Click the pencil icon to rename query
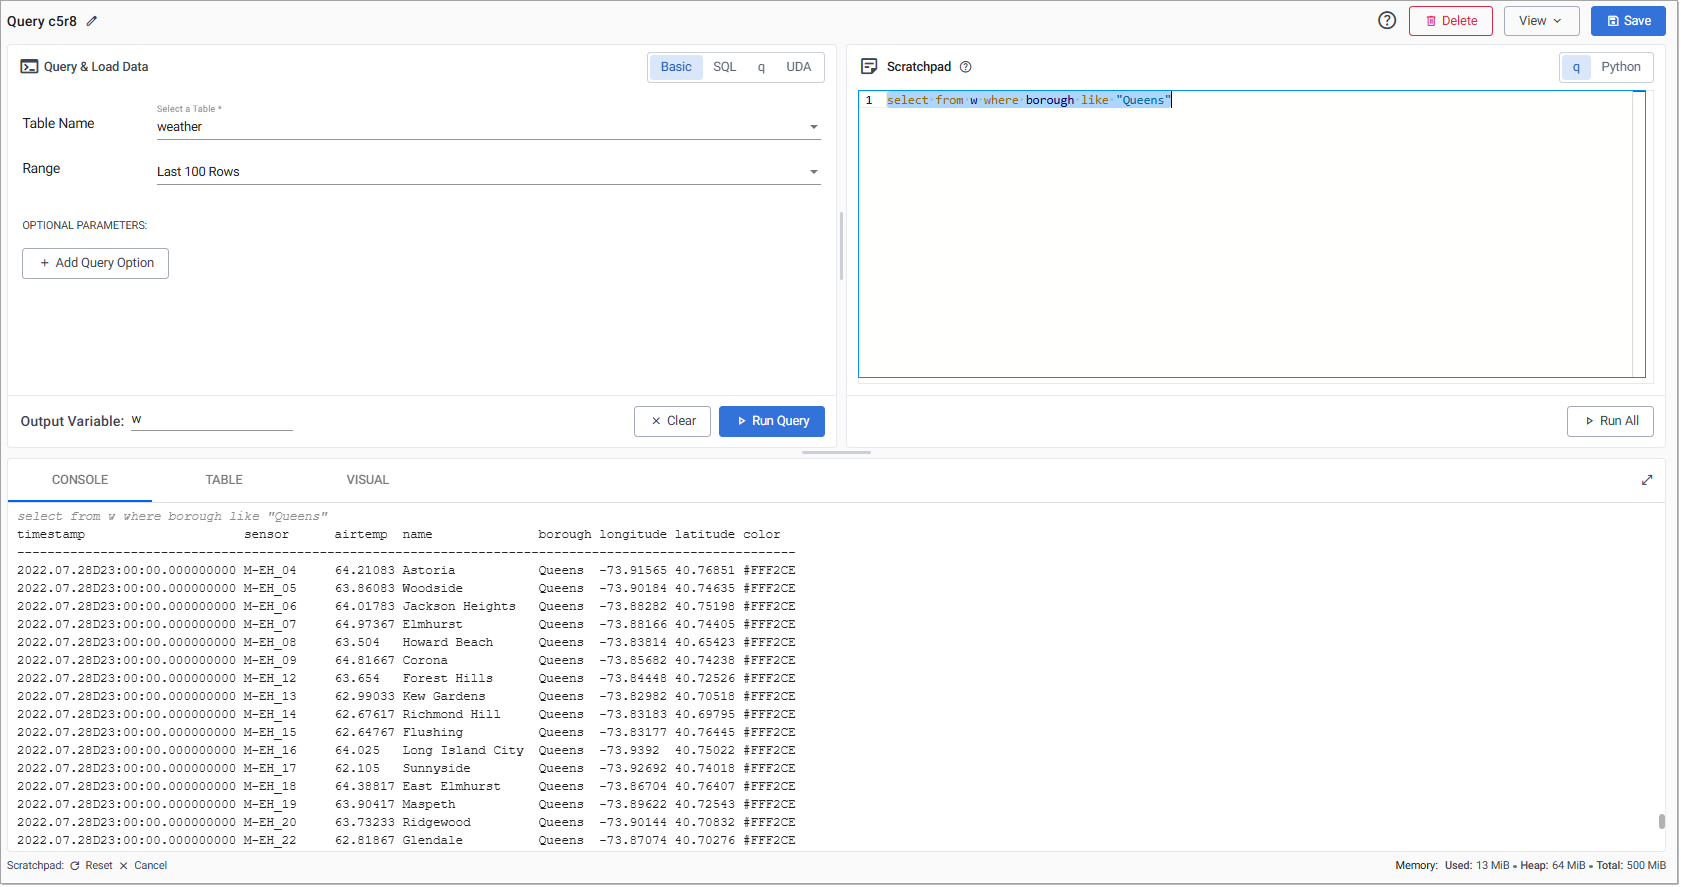 [x=92, y=21]
